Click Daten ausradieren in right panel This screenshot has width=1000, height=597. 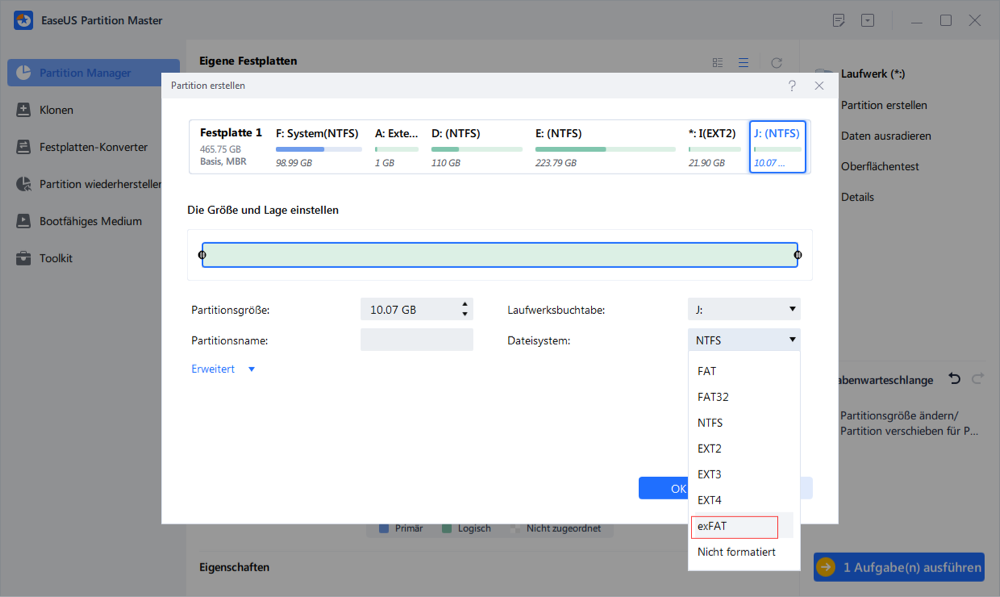point(885,136)
